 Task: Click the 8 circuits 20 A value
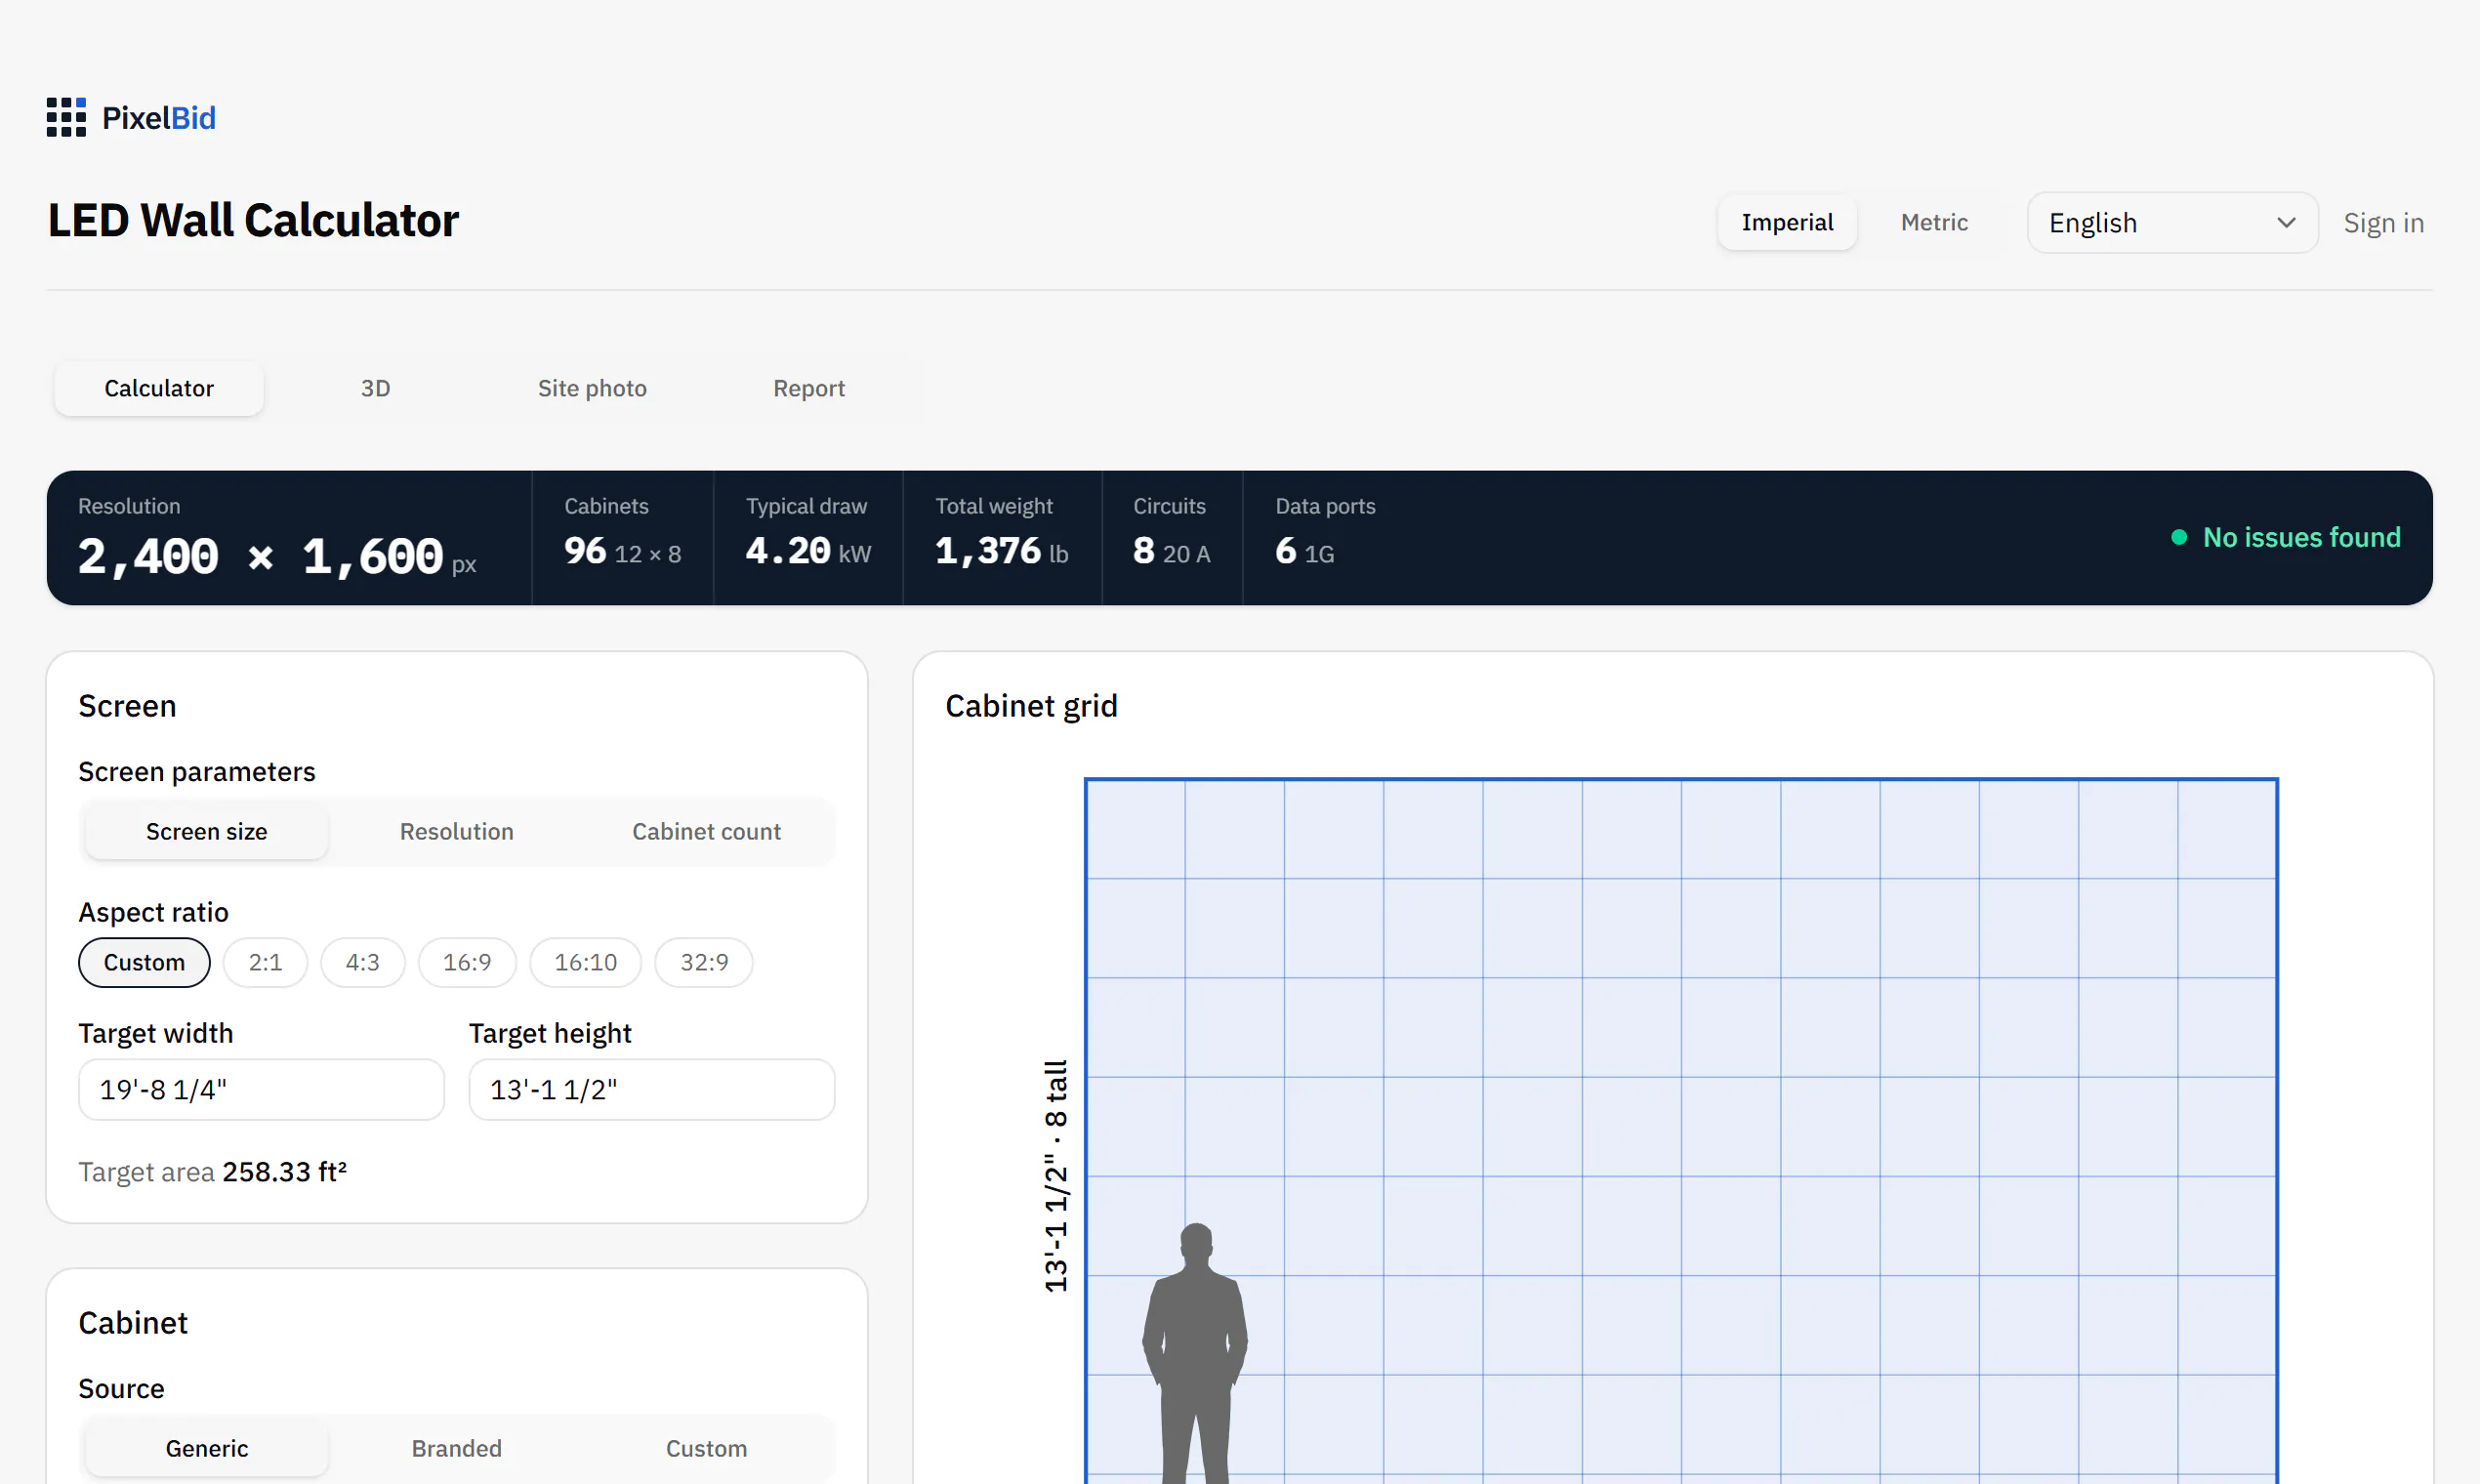1171,551
